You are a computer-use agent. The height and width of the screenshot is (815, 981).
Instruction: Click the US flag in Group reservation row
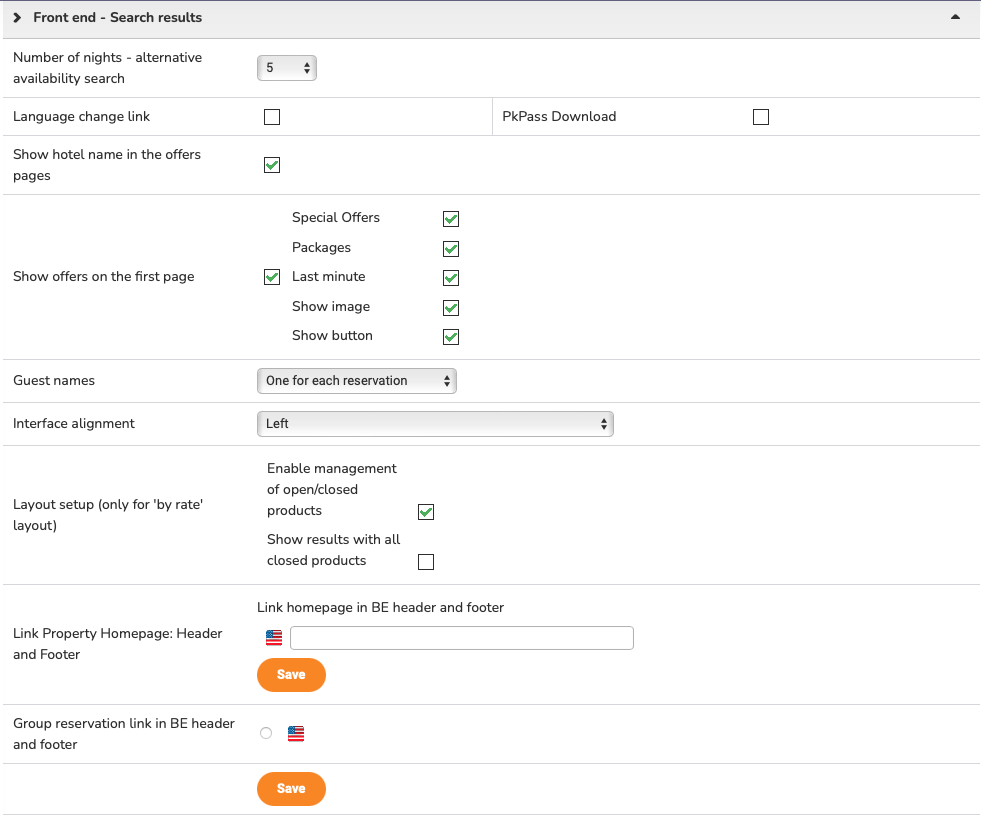coord(296,734)
